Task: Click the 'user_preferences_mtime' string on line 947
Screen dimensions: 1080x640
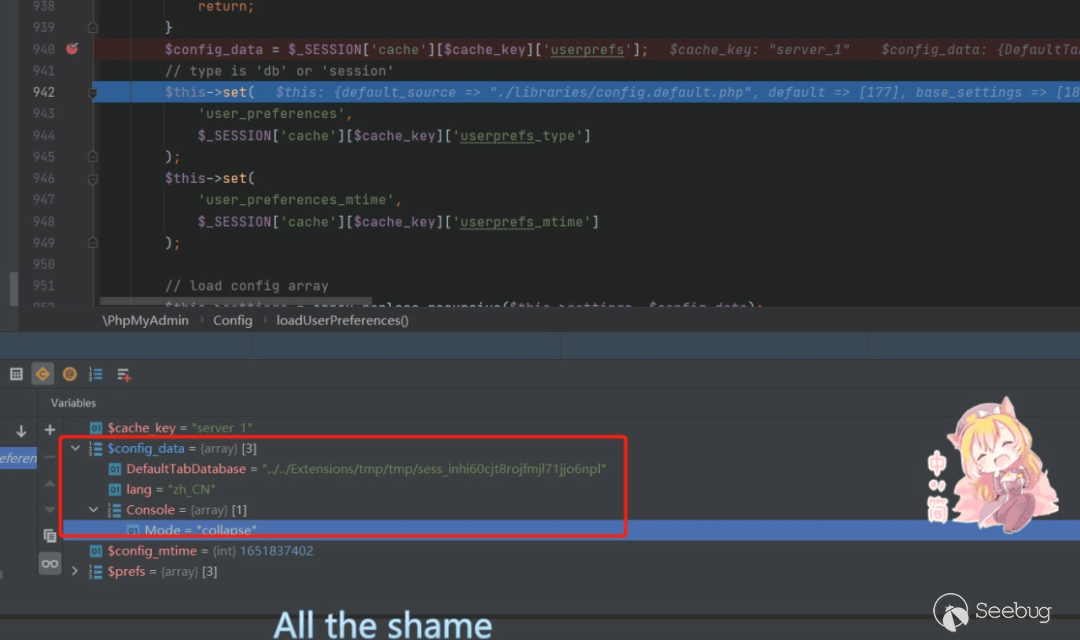Action: (296, 200)
